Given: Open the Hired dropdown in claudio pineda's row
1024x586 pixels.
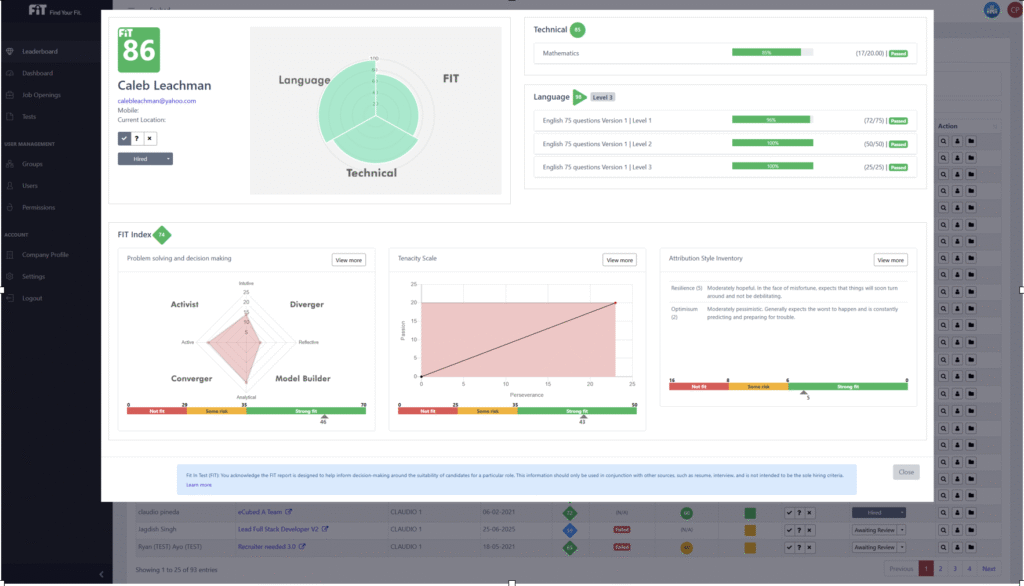Looking at the screenshot, I should (x=879, y=512).
